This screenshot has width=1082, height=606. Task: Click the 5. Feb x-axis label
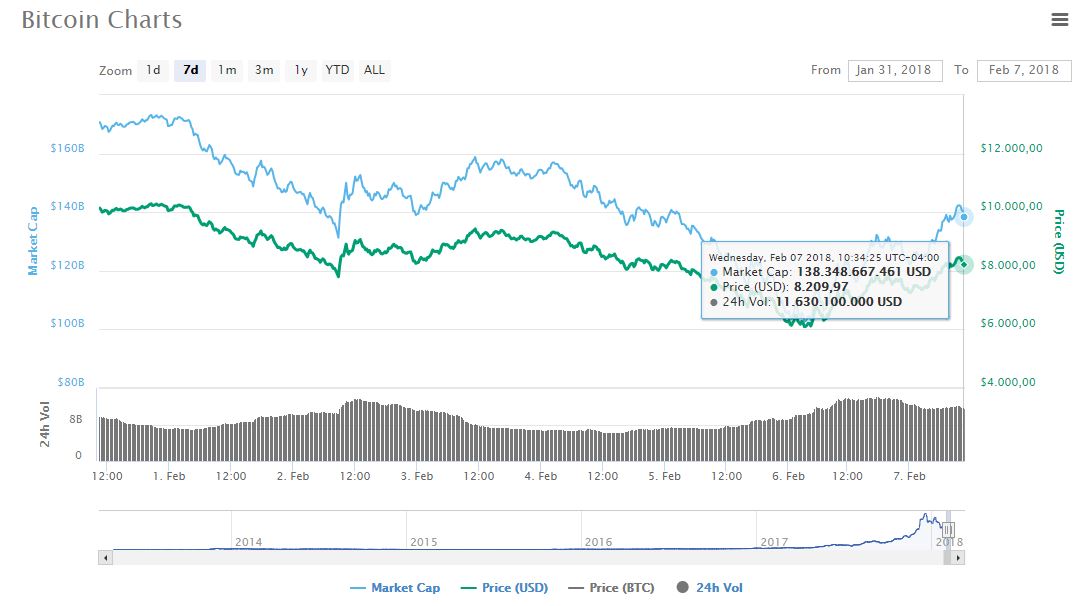[x=665, y=476]
